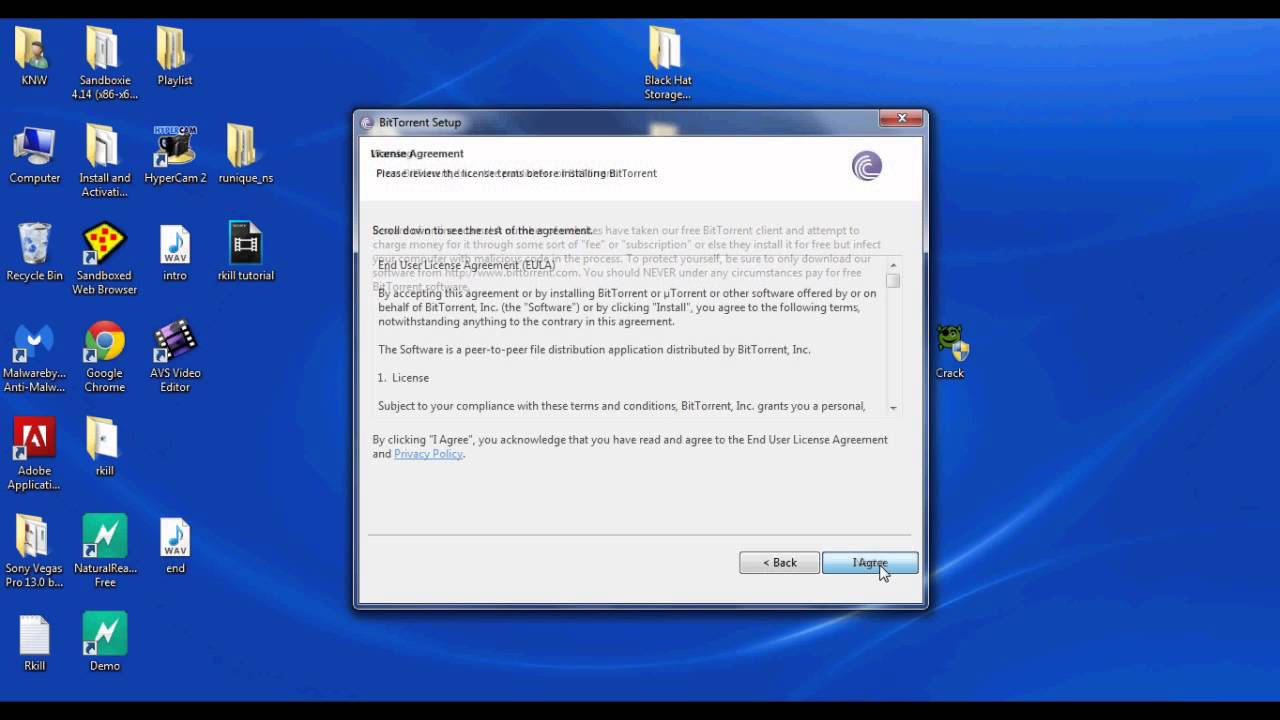Launch Google Chrome from desktop
This screenshot has height=720, width=1280.
[104, 356]
